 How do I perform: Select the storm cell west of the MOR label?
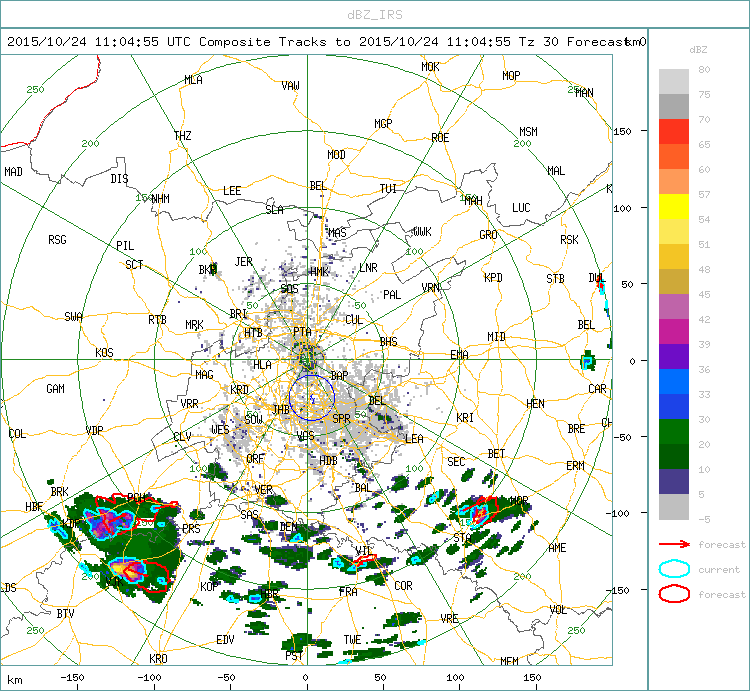tap(479, 514)
